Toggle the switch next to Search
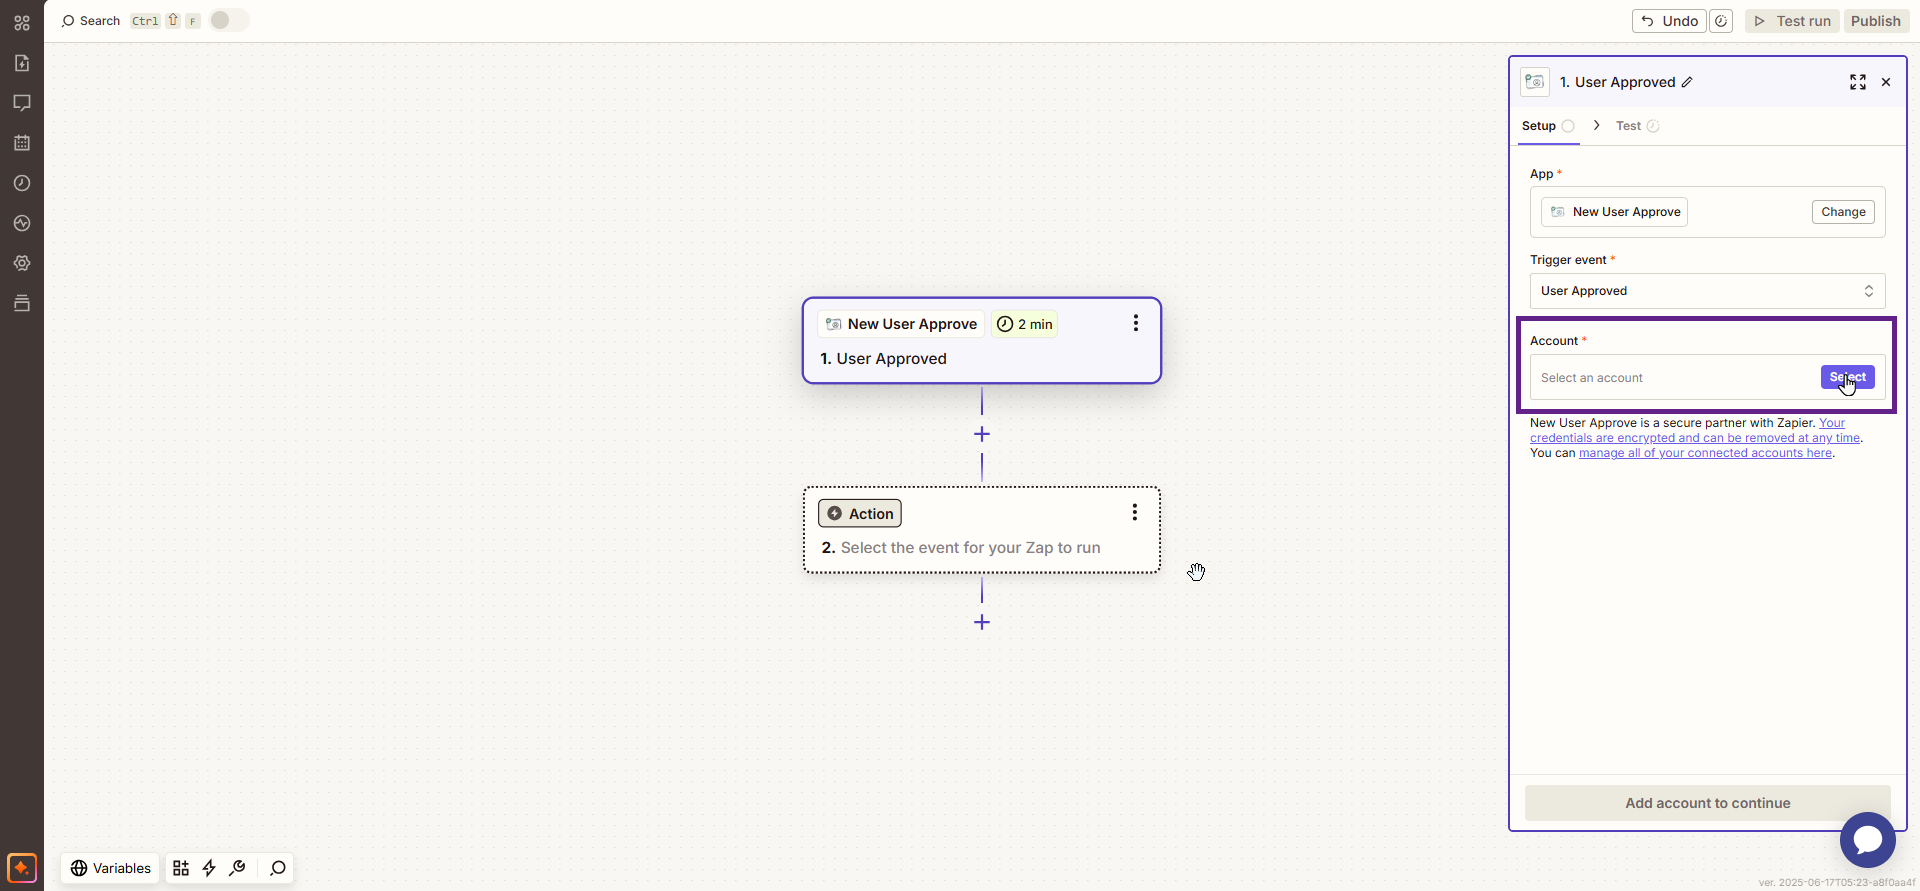 point(228,20)
